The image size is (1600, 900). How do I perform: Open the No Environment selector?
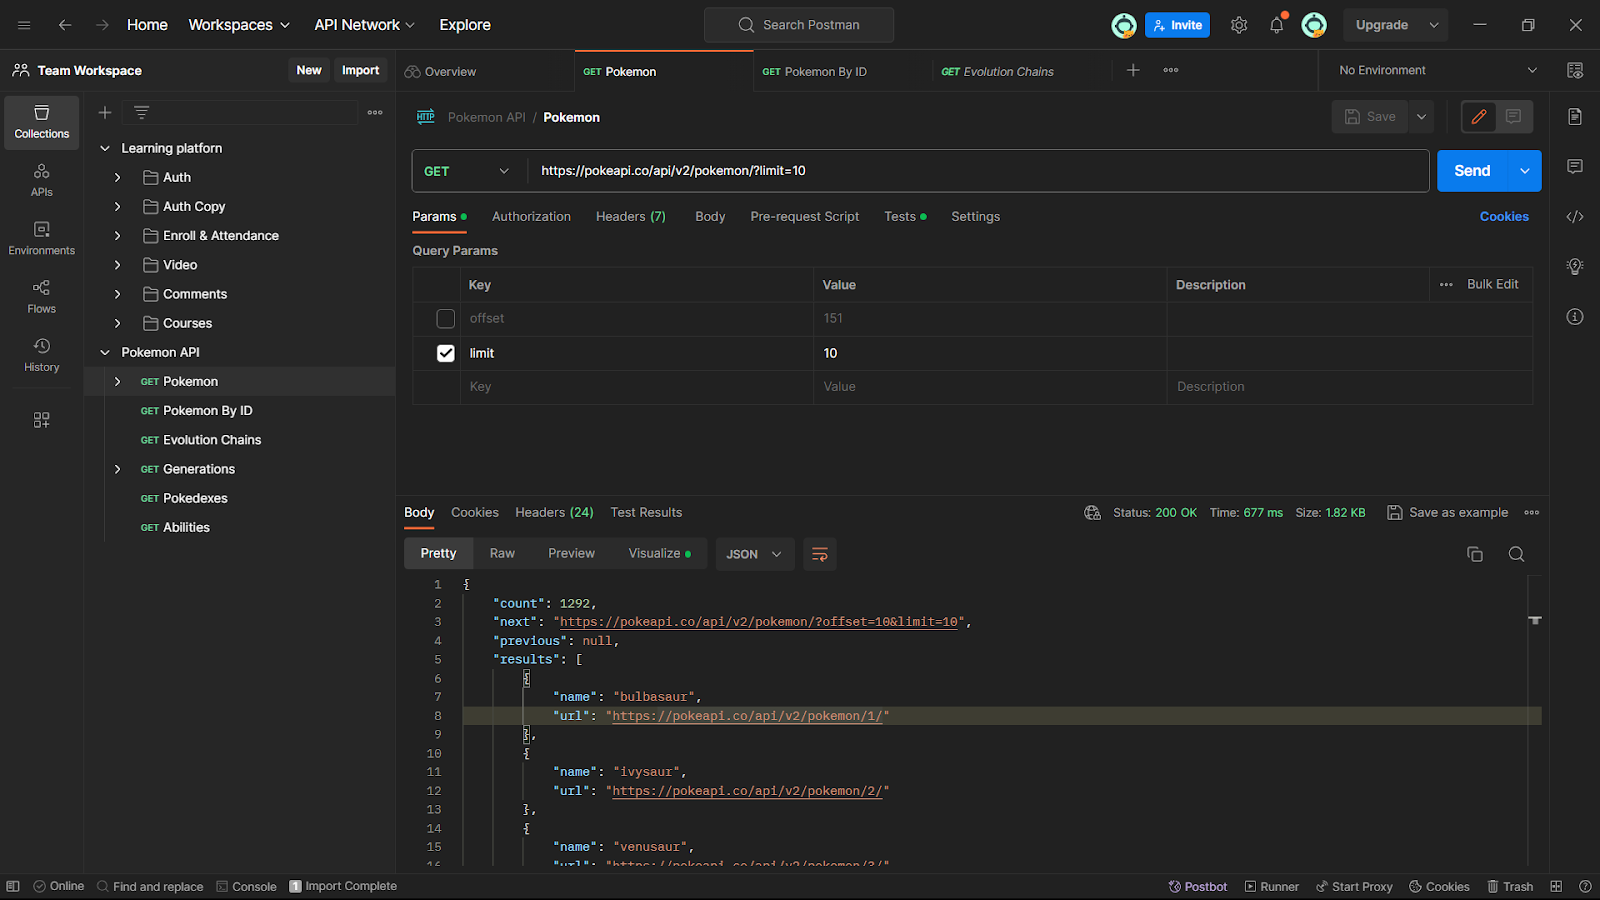click(1437, 70)
